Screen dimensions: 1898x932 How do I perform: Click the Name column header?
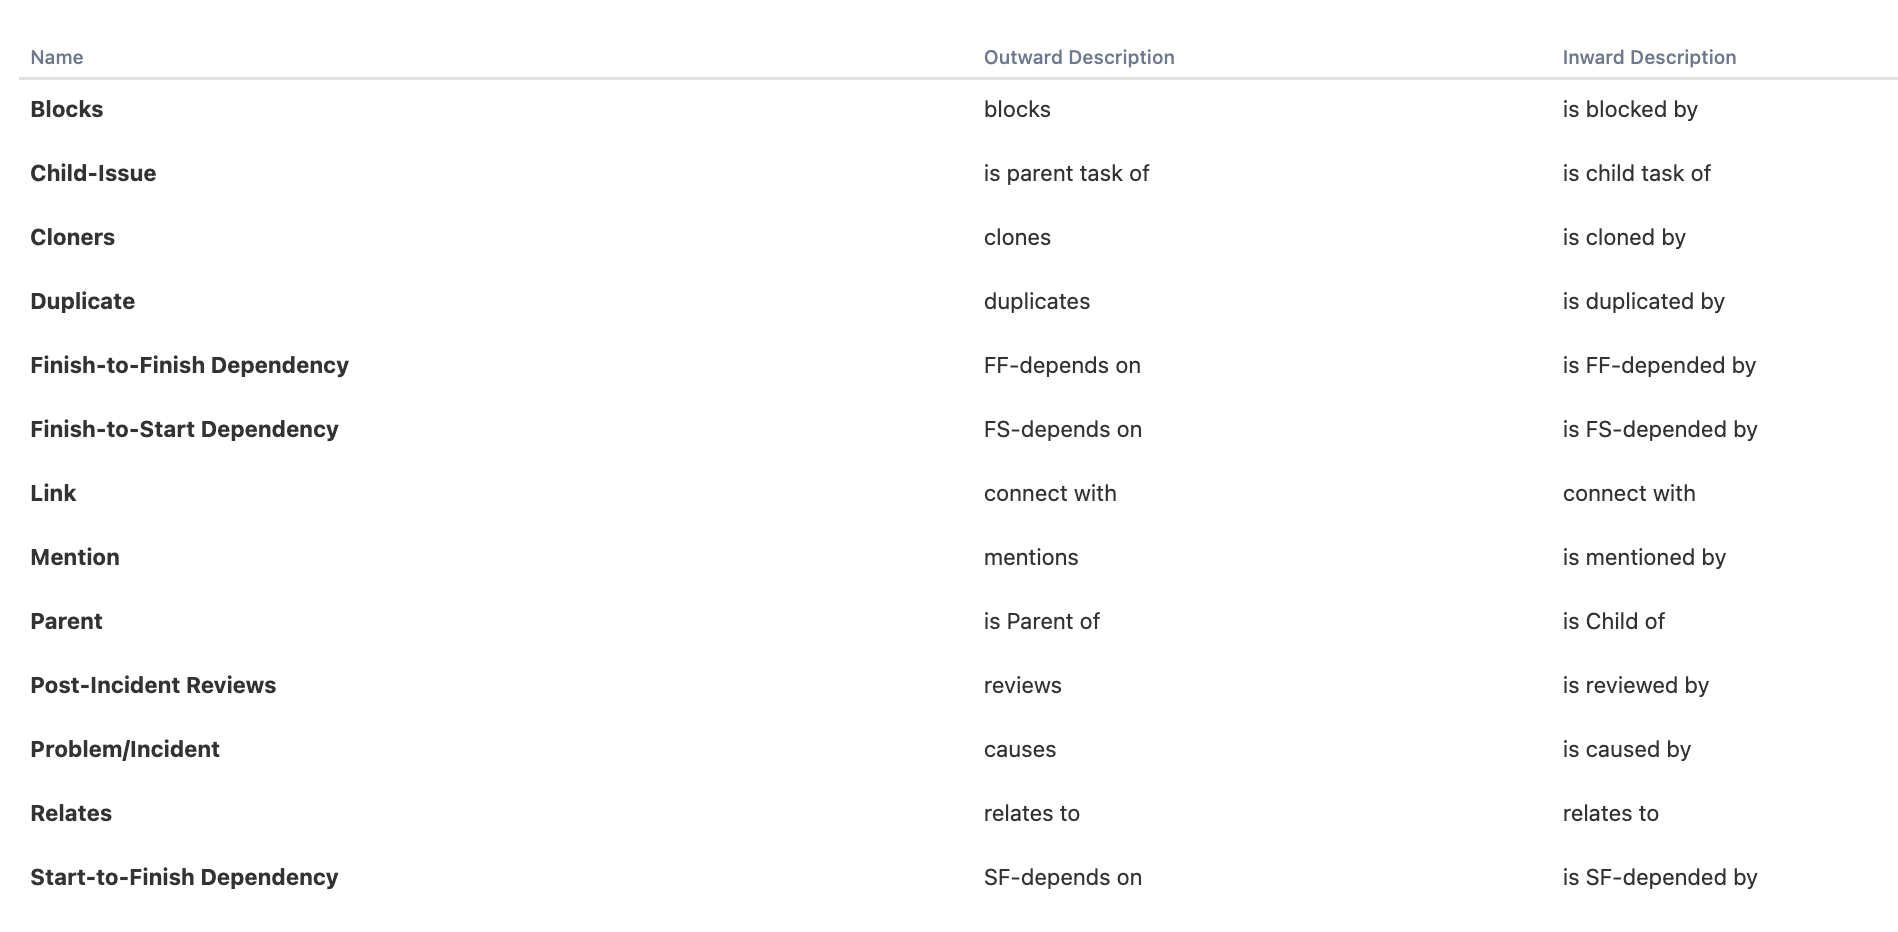[x=57, y=57]
